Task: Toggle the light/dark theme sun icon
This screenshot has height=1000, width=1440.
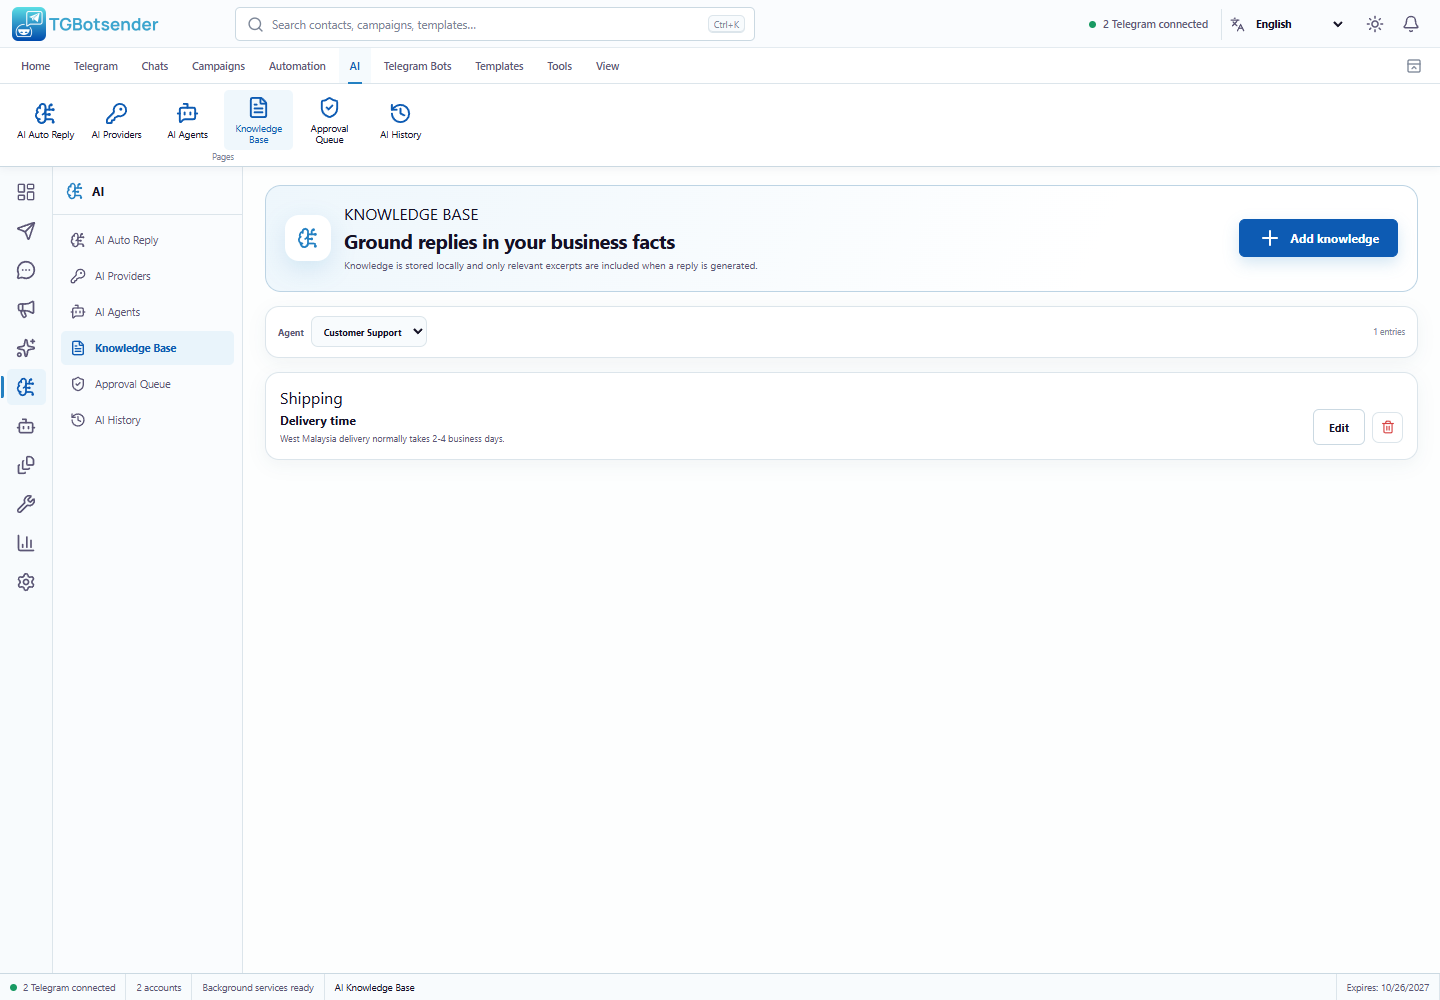Action: (1375, 24)
